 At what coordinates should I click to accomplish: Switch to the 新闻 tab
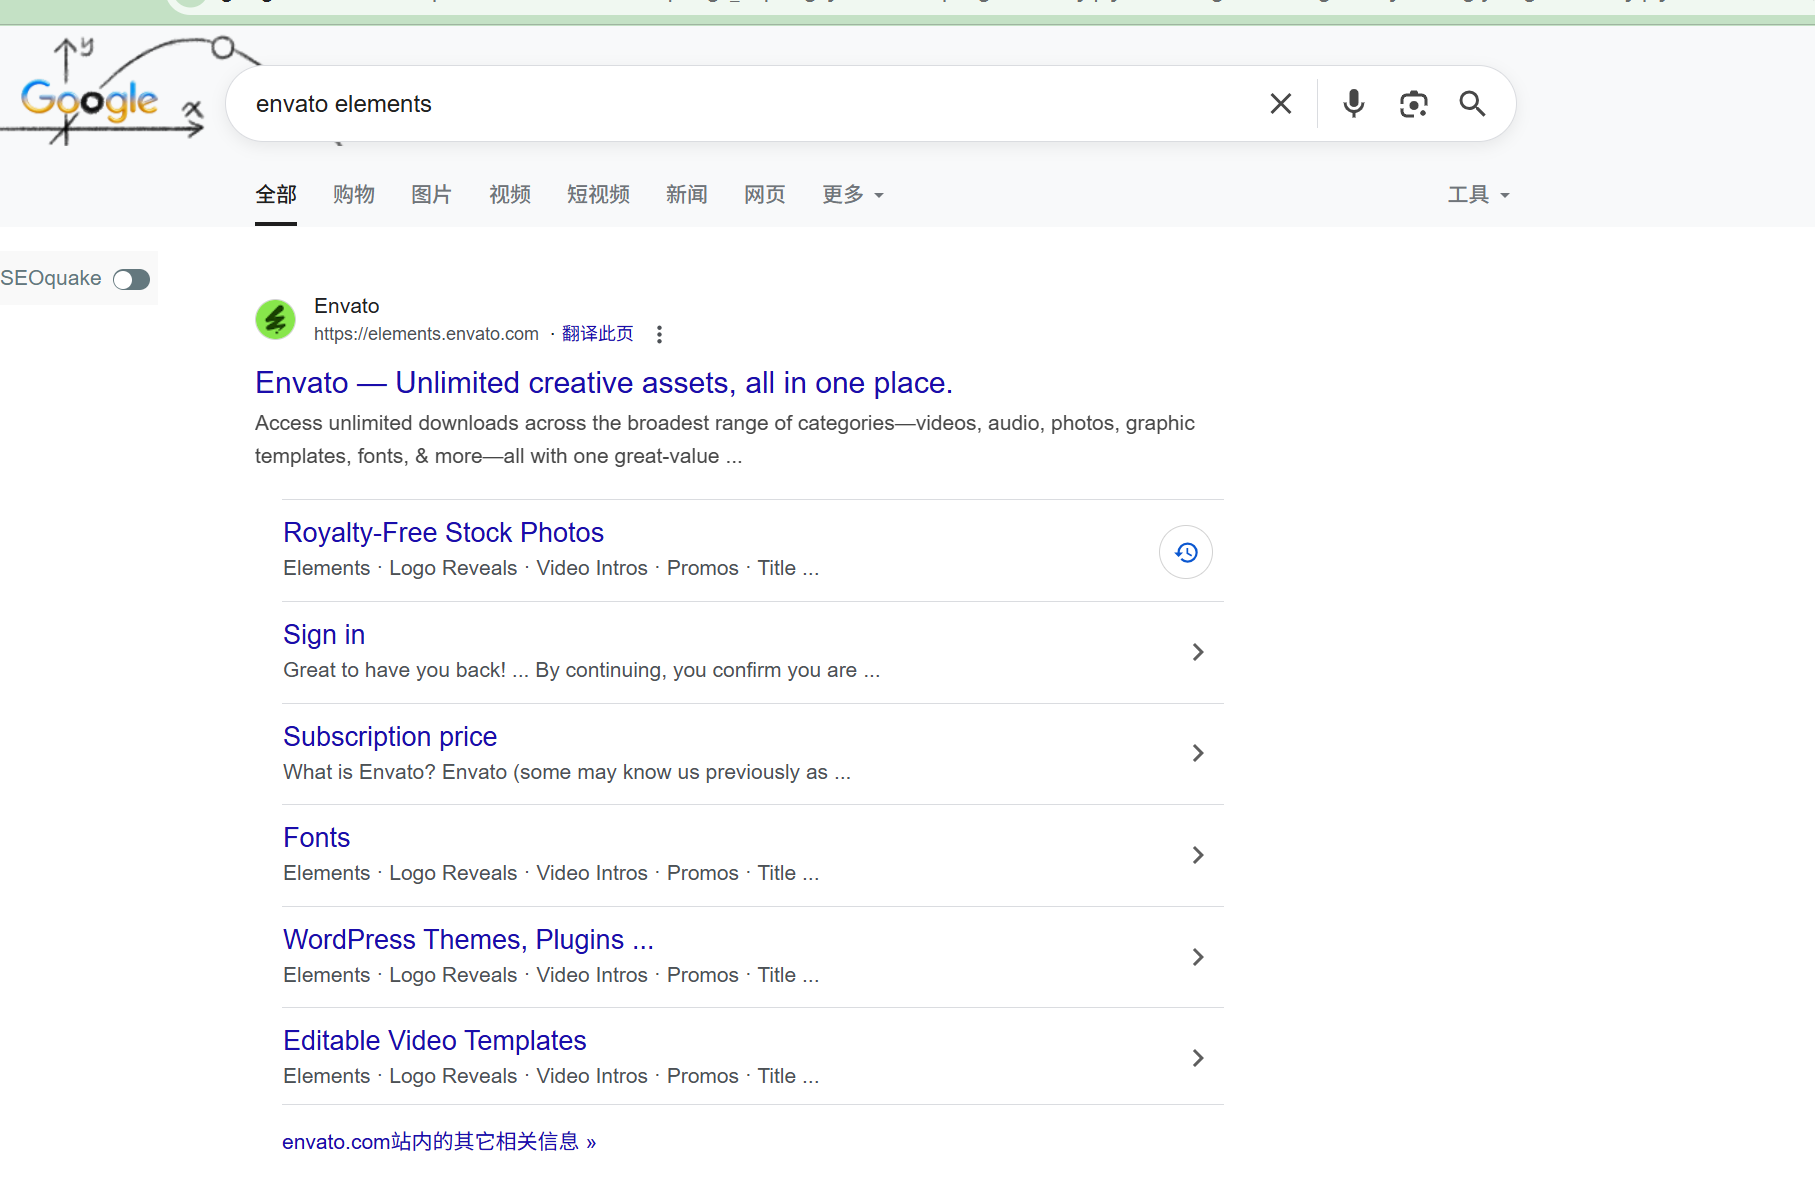(687, 195)
